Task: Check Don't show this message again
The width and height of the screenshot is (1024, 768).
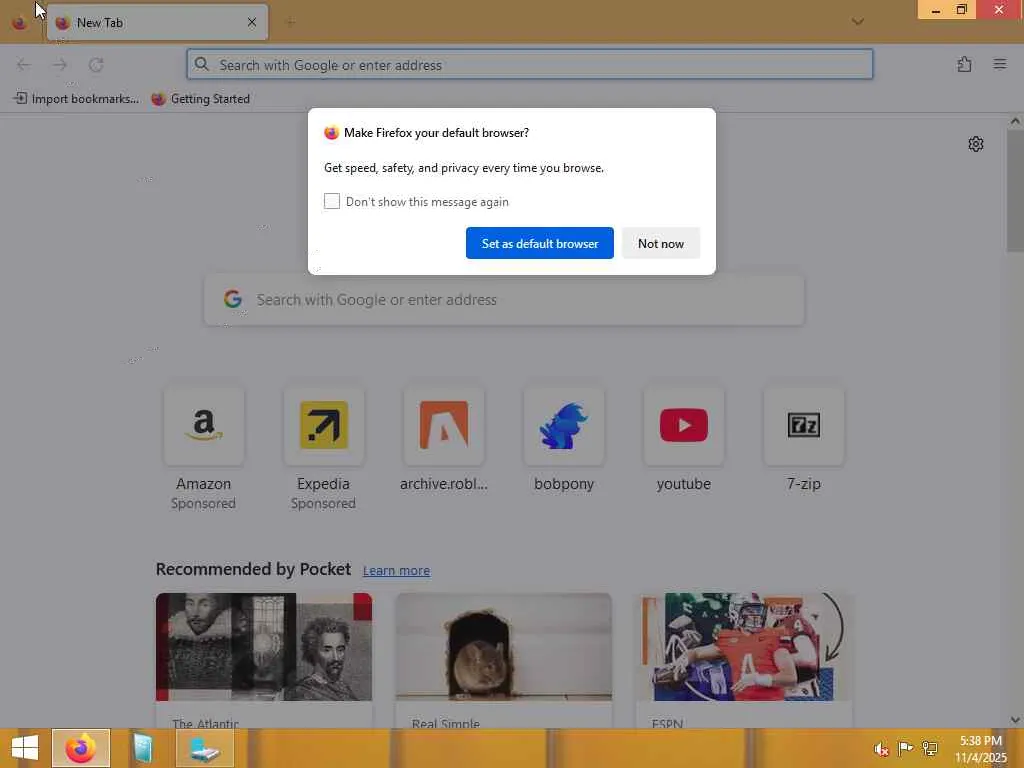Action: point(332,201)
